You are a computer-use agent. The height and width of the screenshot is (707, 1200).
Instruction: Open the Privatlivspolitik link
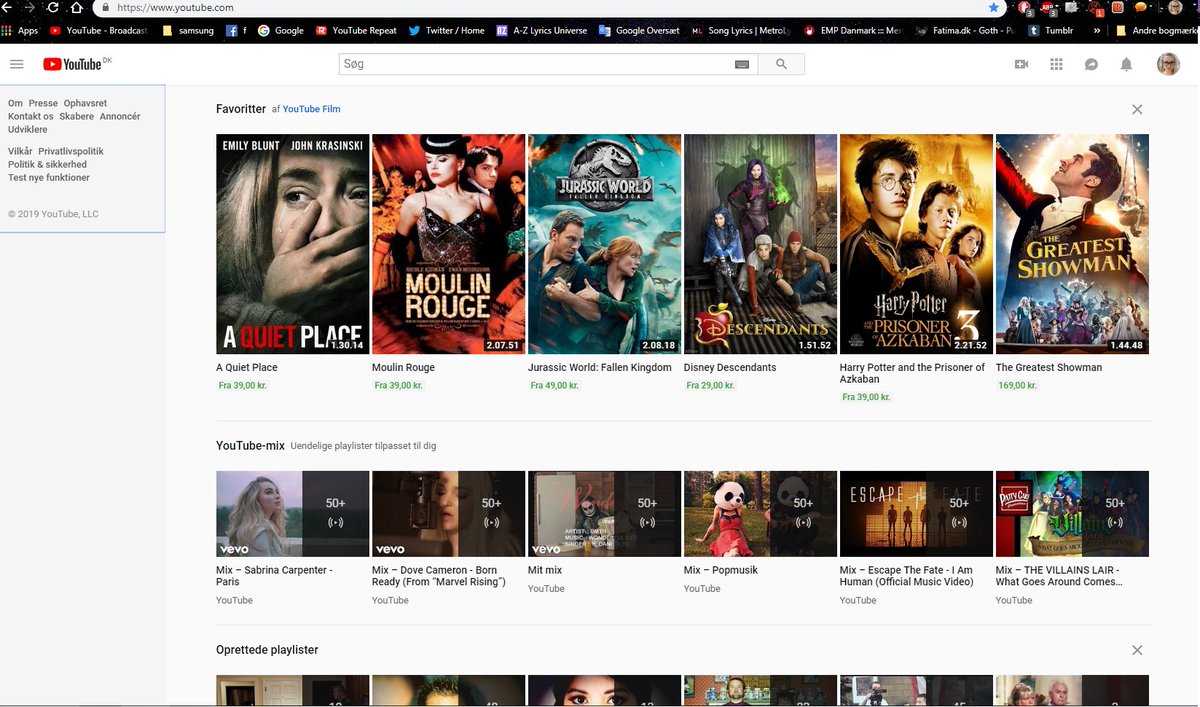(x=71, y=151)
